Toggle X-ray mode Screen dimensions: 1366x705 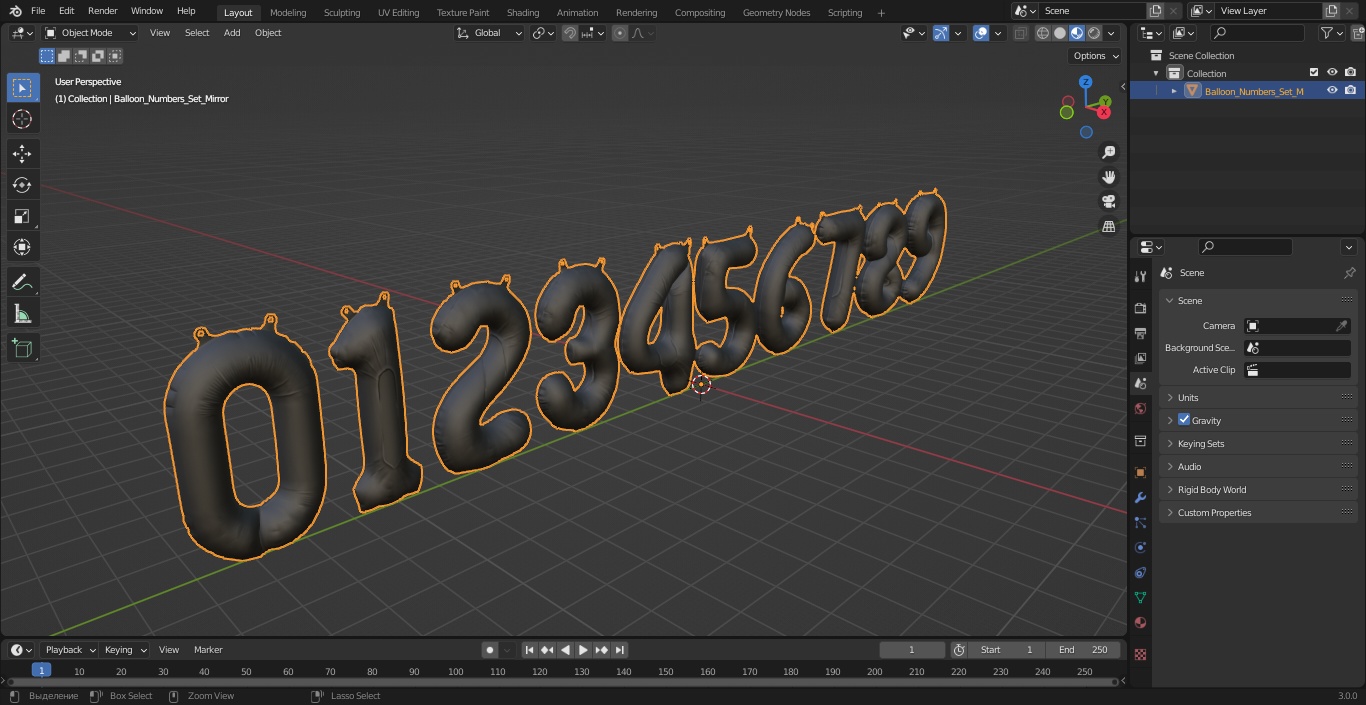(x=1019, y=33)
